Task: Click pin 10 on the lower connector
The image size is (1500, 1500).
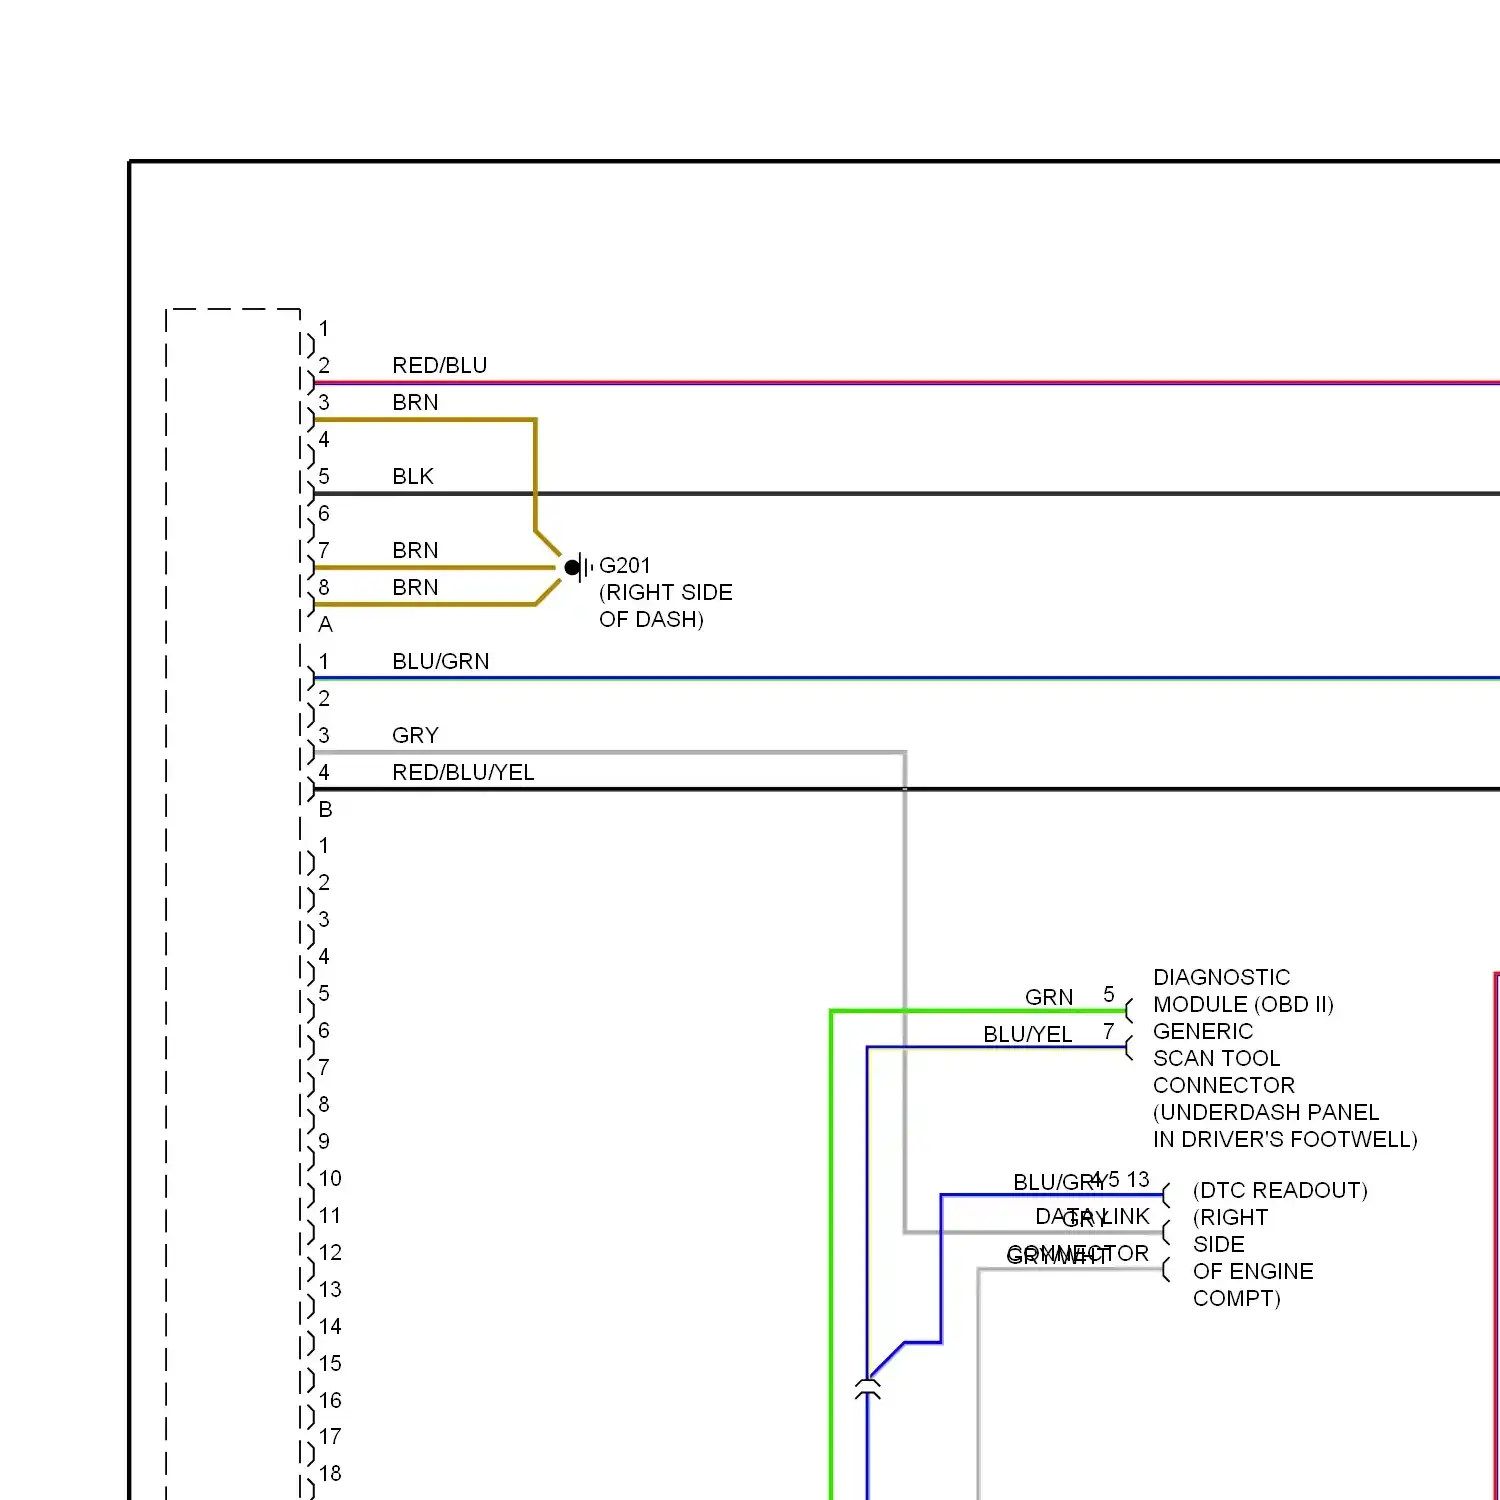Action: coord(331,1178)
